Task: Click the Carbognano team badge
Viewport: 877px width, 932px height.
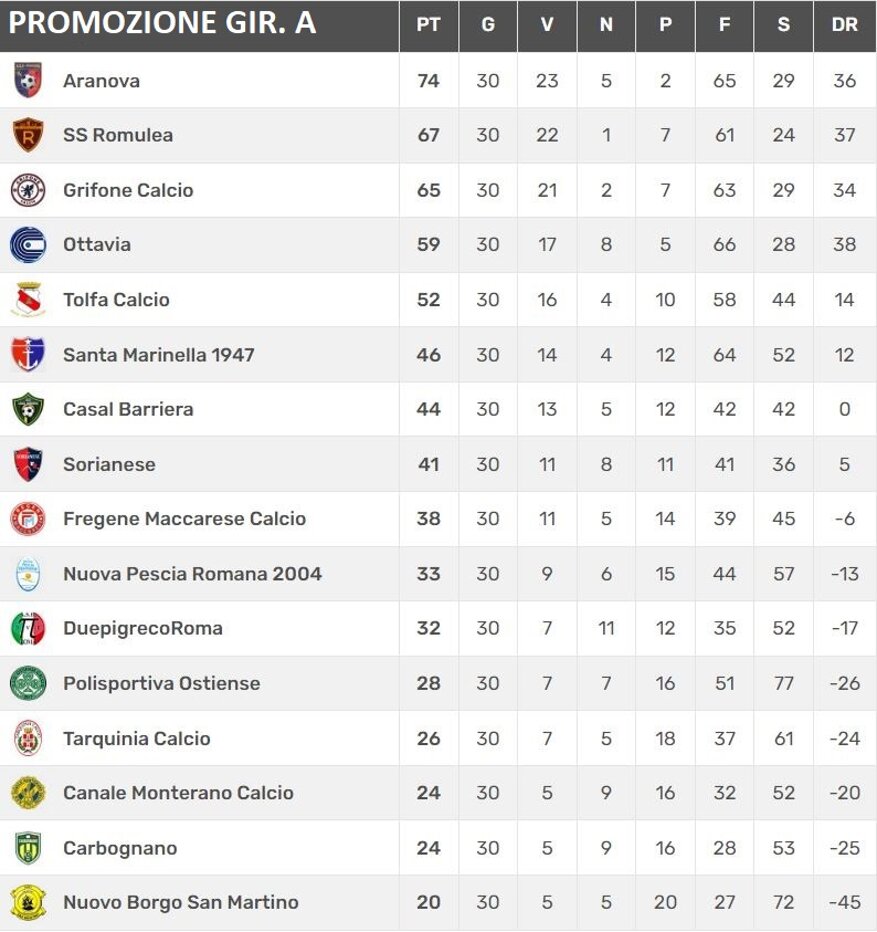Action: 28,848
